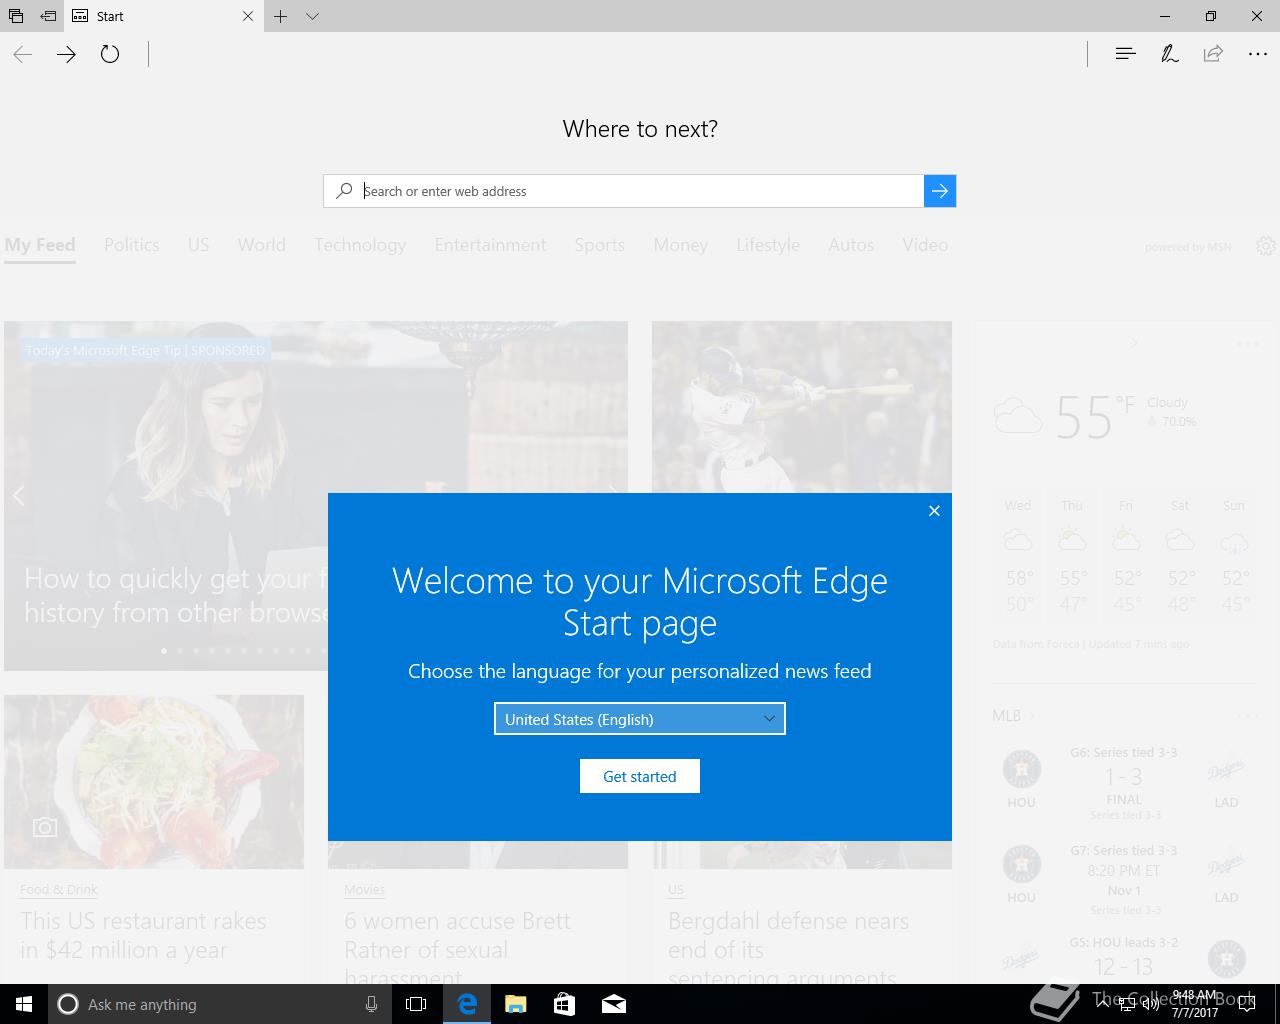Image resolution: width=1280 pixels, height=1024 pixels.
Task: Open 'Bergdahl defense nears end' article
Action: click(788, 947)
